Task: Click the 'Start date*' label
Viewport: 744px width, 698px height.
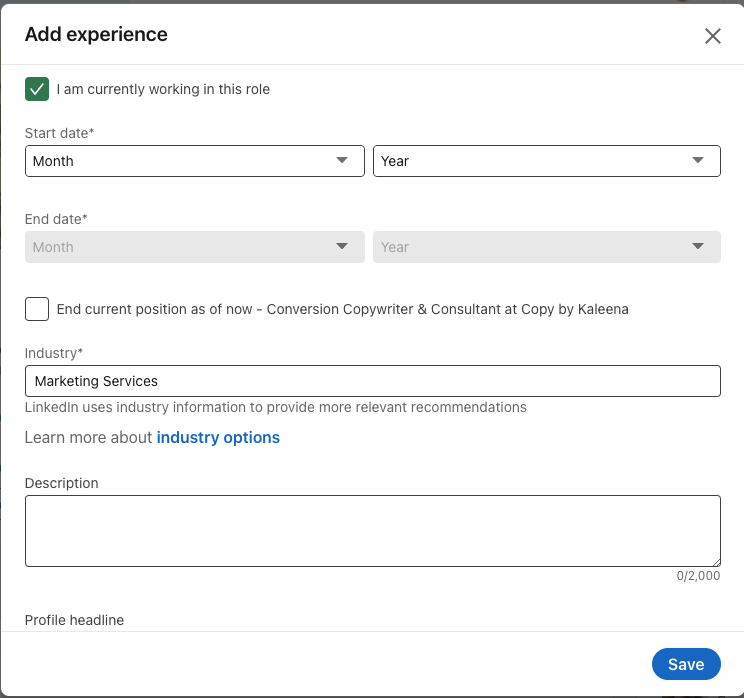Action: (59, 133)
